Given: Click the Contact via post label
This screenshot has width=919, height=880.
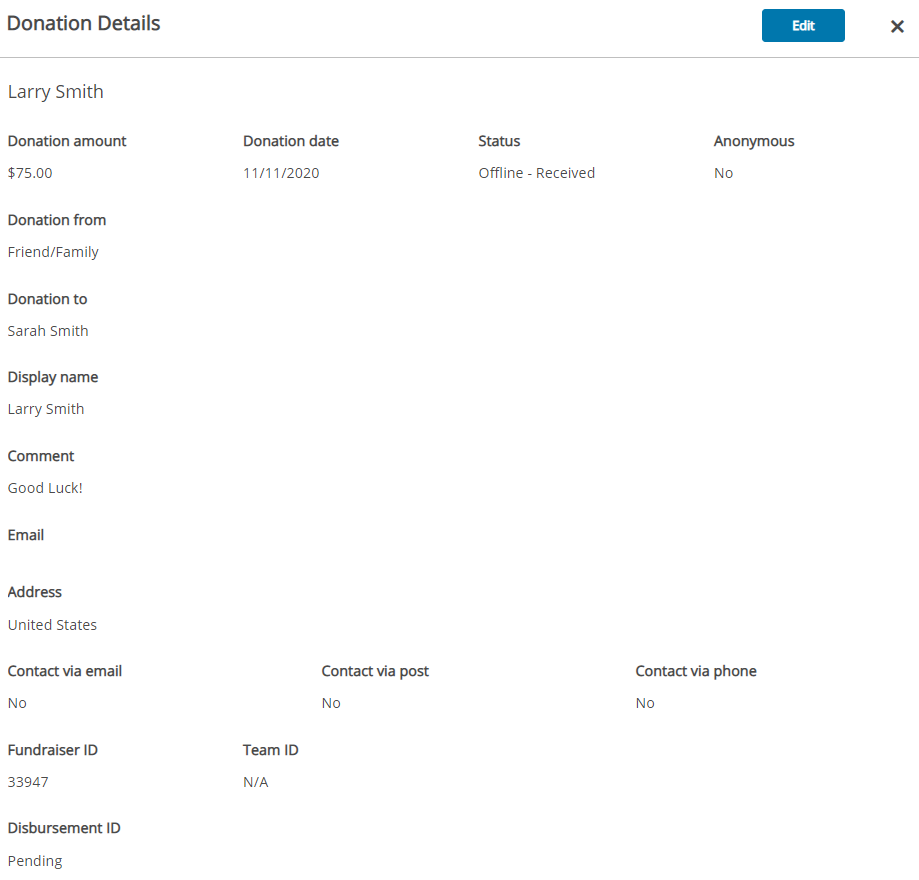Looking at the screenshot, I should coord(375,671).
